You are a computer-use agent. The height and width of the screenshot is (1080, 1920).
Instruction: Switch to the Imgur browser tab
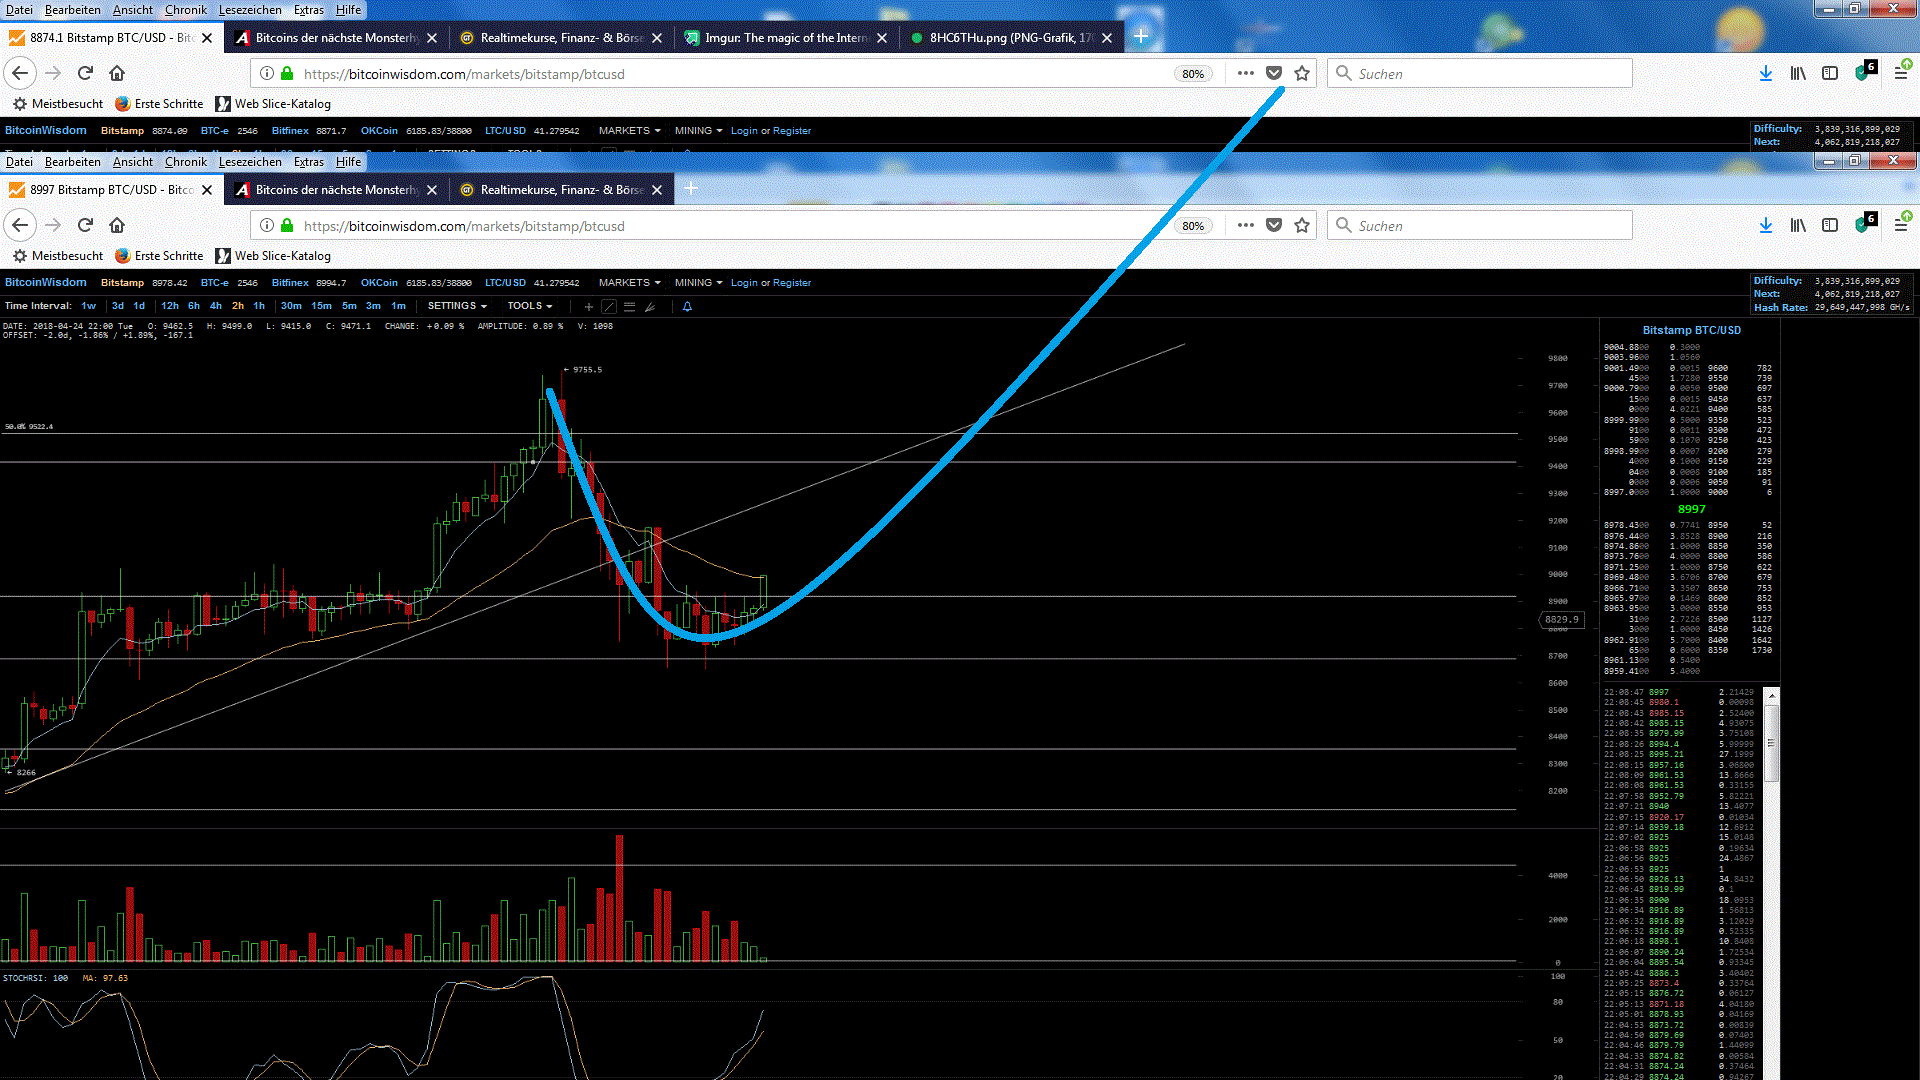[x=785, y=38]
